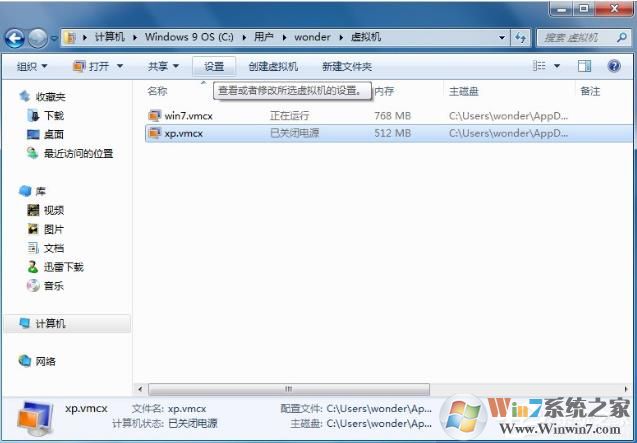Viewport: 637px width, 443px height.
Task: Open address bar history dropdown
Action: 502,37
